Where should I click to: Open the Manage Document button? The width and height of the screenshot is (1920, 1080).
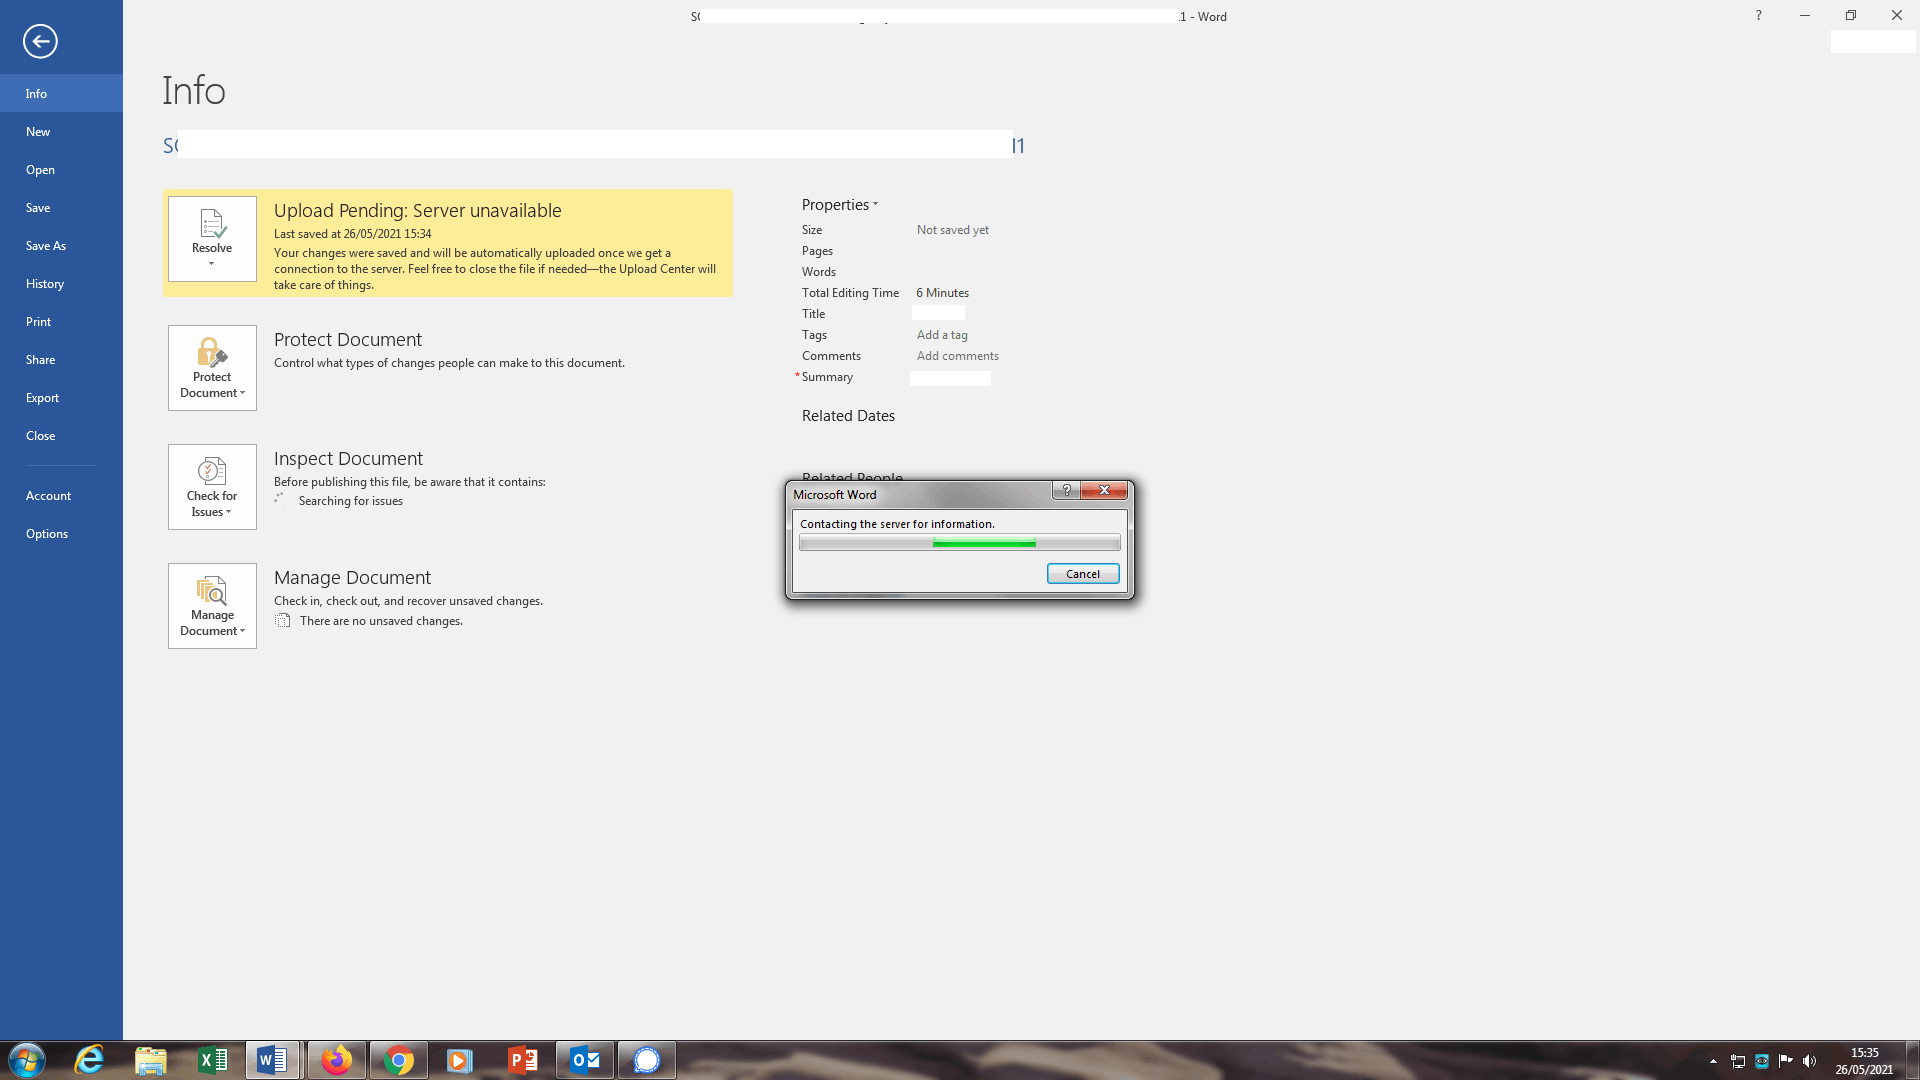pyautogui.click(x=212, y=606)
